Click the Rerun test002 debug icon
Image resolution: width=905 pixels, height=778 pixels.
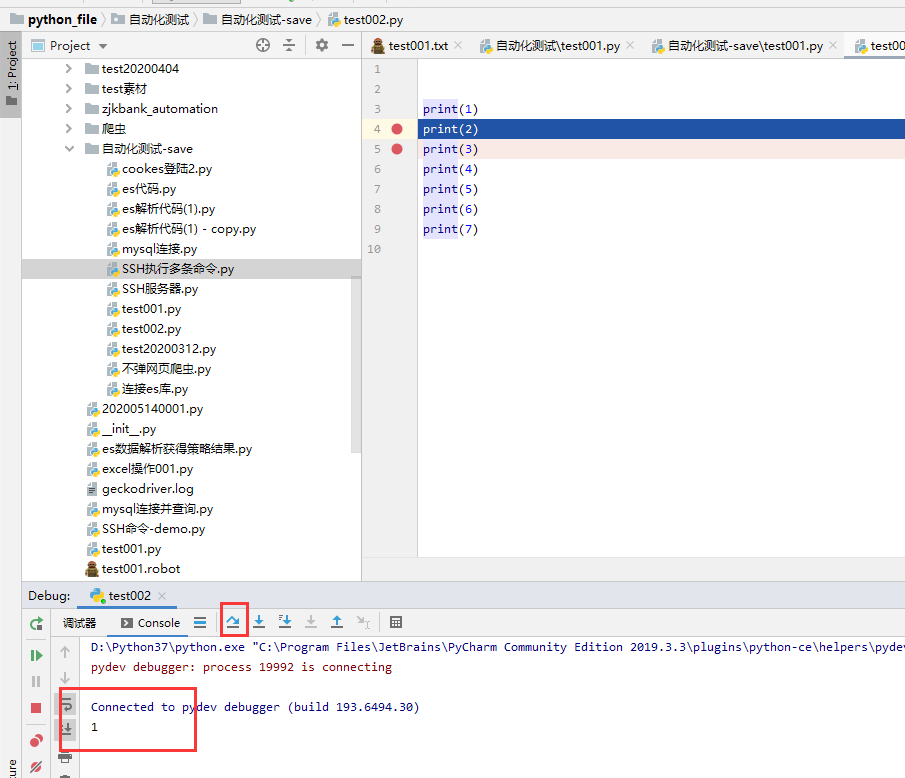[x=36, y=623]
